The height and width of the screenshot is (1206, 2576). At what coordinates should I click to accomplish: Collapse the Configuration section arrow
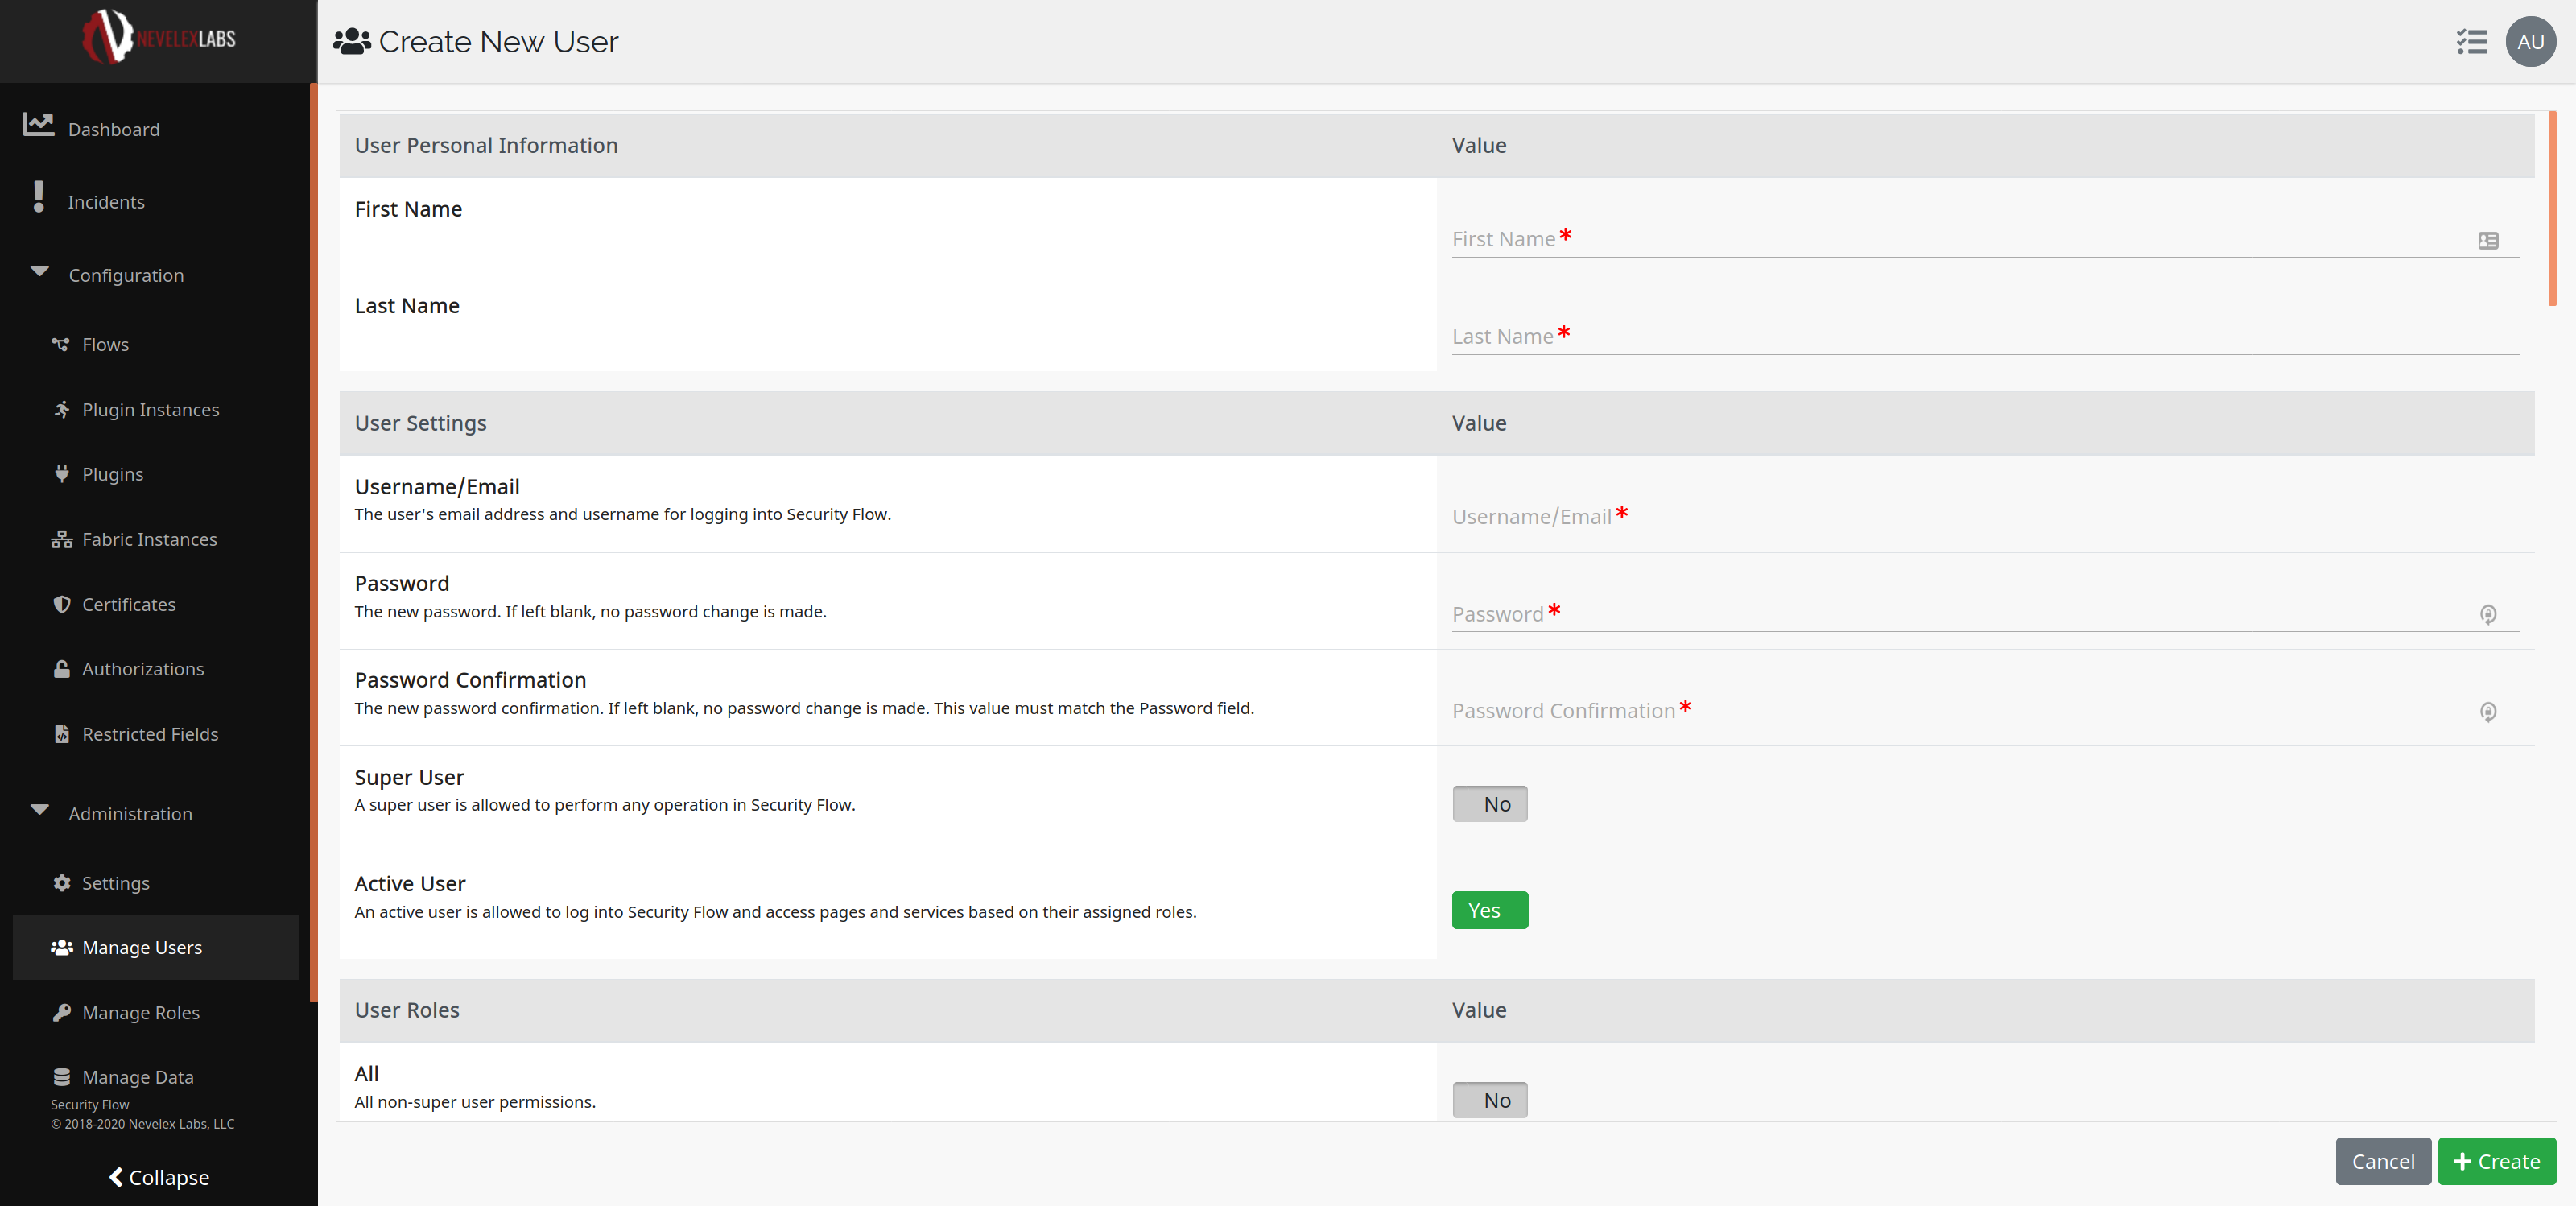coord(40,272)
